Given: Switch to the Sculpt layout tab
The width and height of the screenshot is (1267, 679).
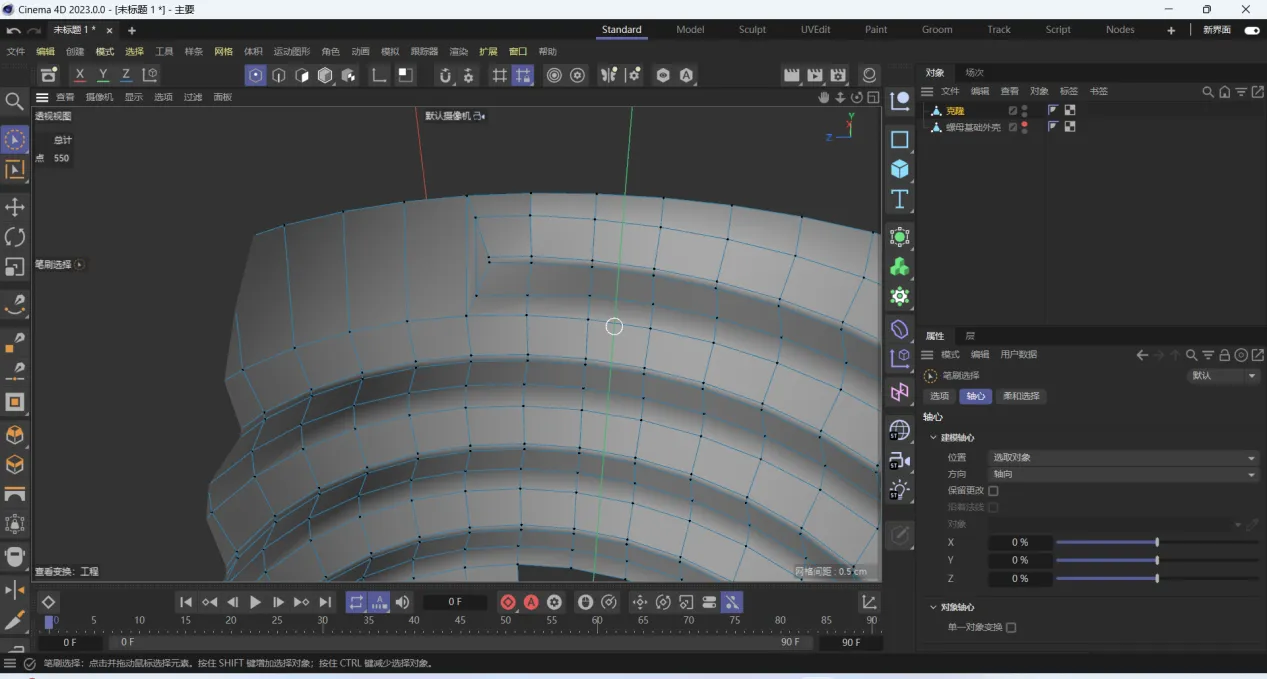Looking at the screenshot, I should [x=752, y=30].
